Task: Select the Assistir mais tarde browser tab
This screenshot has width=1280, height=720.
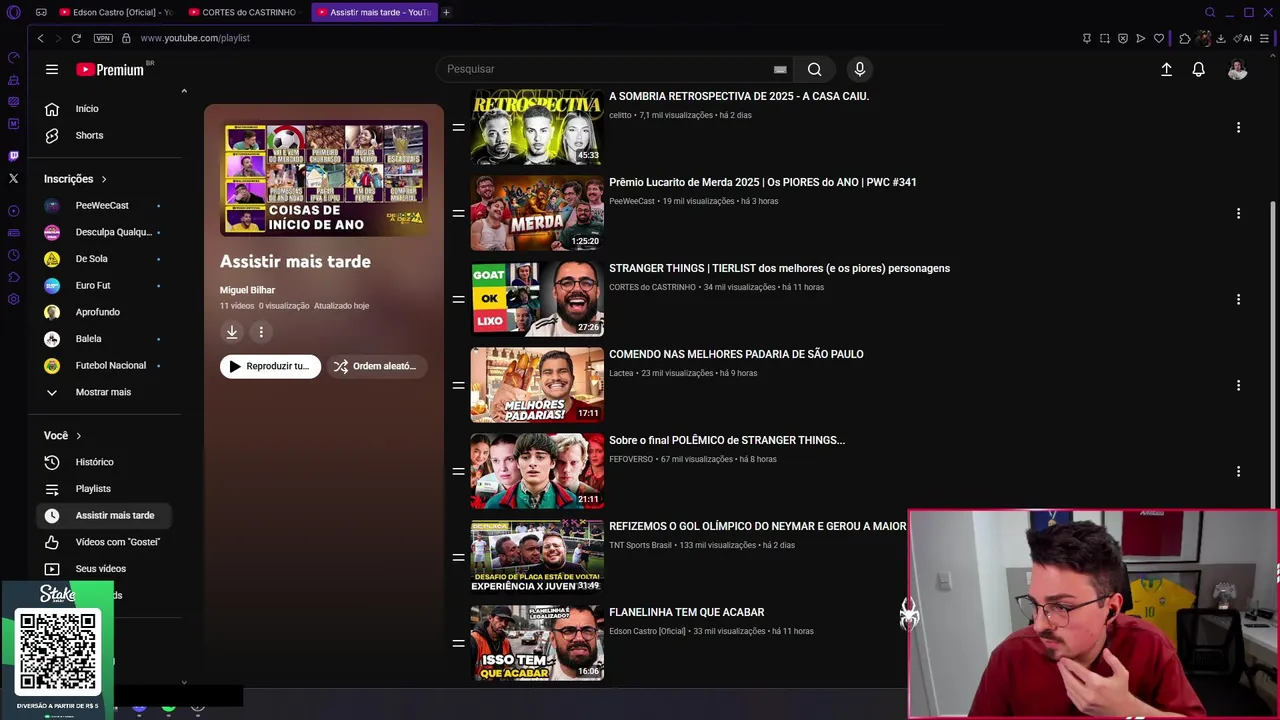Action: [x=374, y=12]
